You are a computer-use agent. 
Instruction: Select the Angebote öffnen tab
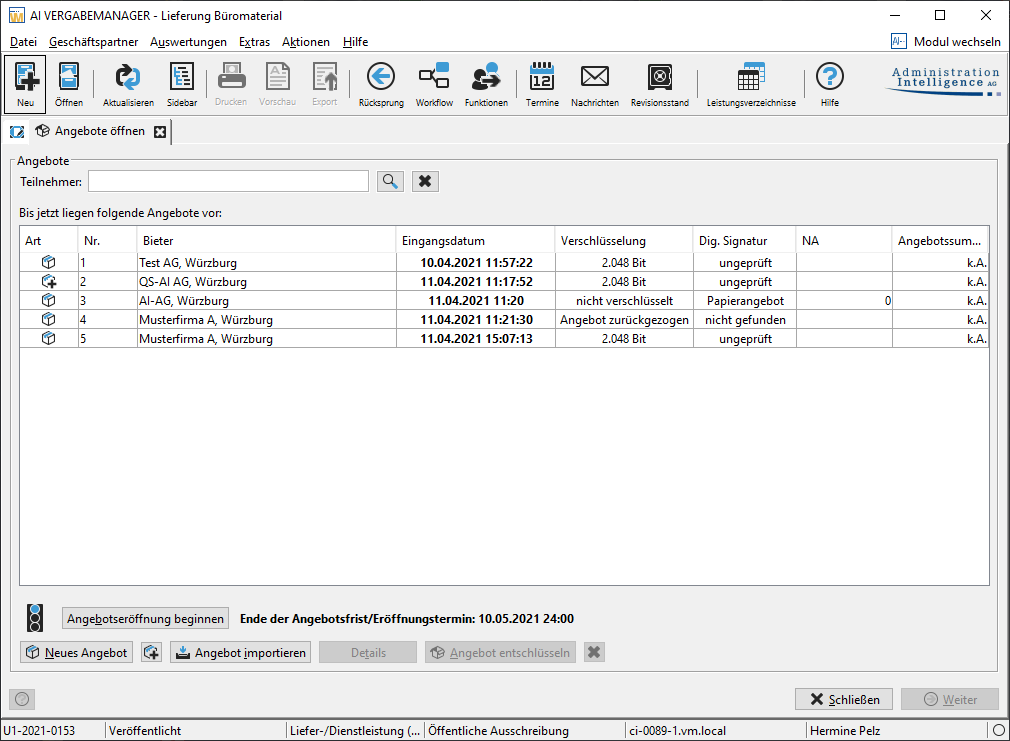click(x=100, y=131)
